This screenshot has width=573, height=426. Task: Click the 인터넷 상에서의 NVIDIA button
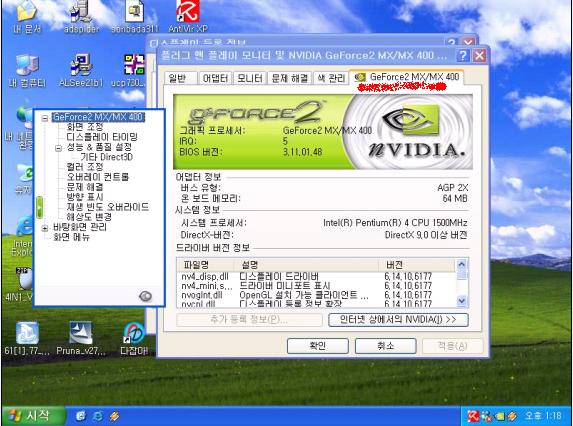coord(398,320)
